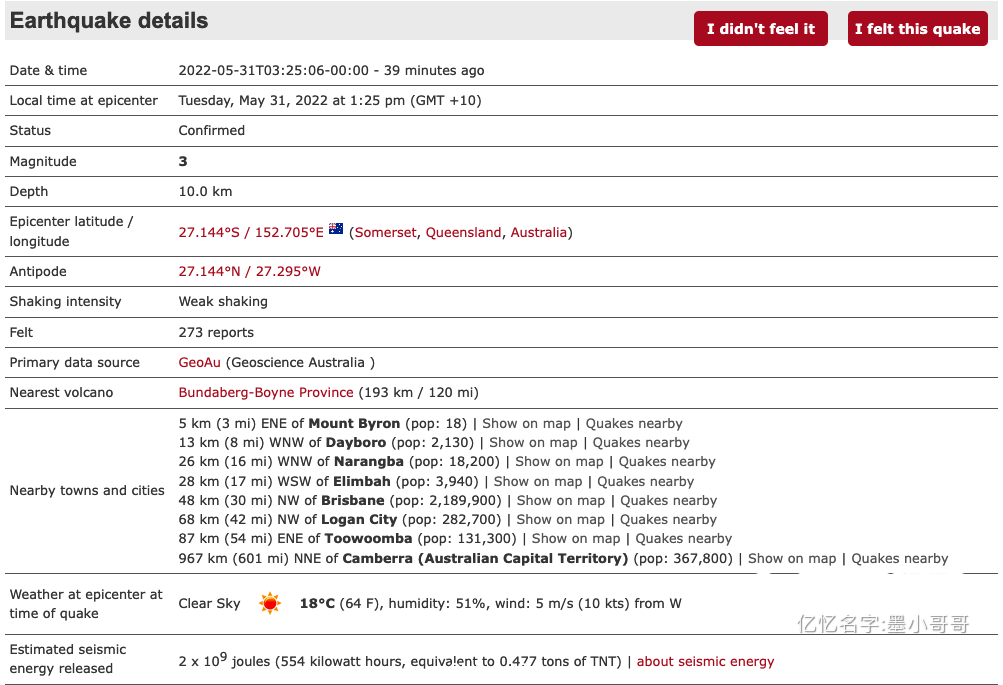Image resolution: width=1003 pixels, height=685 pixels.
Task: Show Elimbah on map
Action: pos(538,481)
